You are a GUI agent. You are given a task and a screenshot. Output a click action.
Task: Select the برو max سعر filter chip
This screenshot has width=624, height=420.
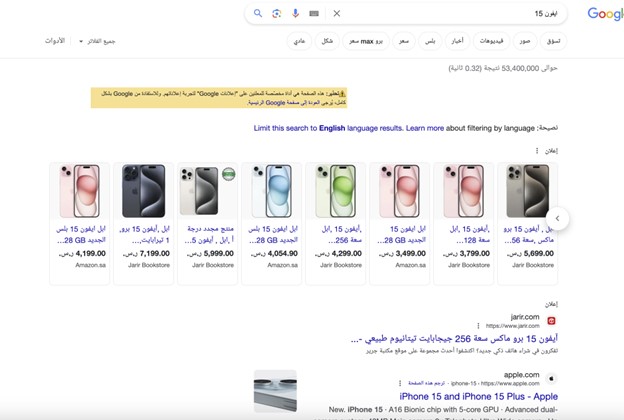[x=366, y=41]
